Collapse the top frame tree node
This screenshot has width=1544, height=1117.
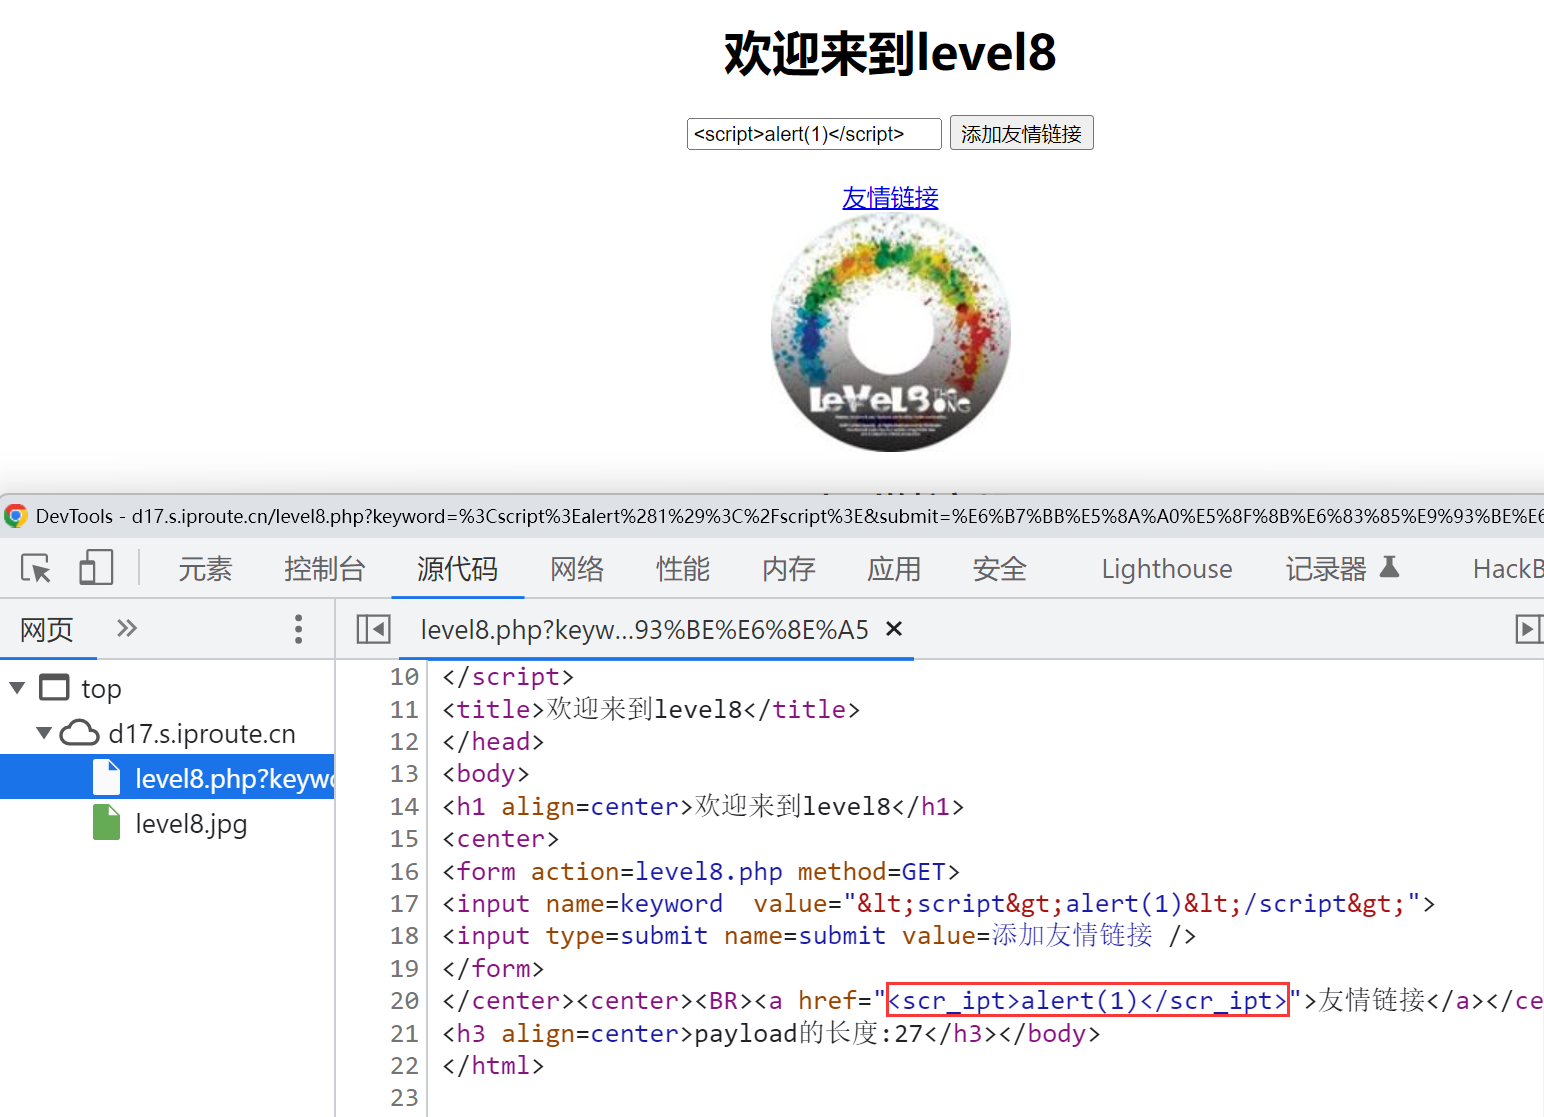click(17, 688)
